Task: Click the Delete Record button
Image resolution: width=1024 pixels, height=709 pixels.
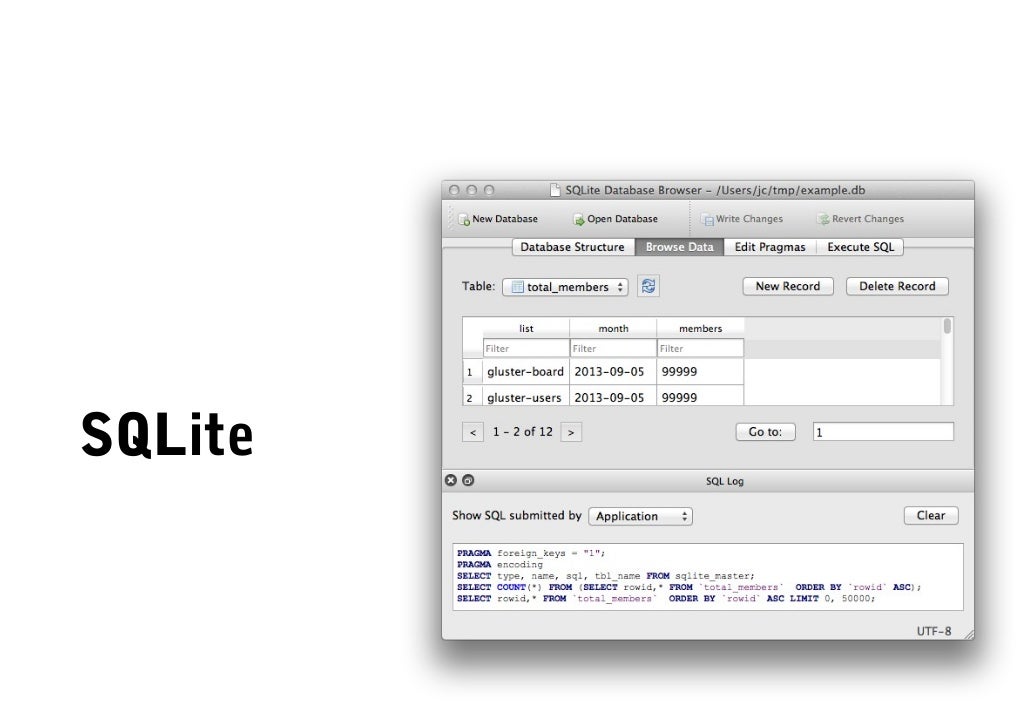Action: click(x=897, y=286)
